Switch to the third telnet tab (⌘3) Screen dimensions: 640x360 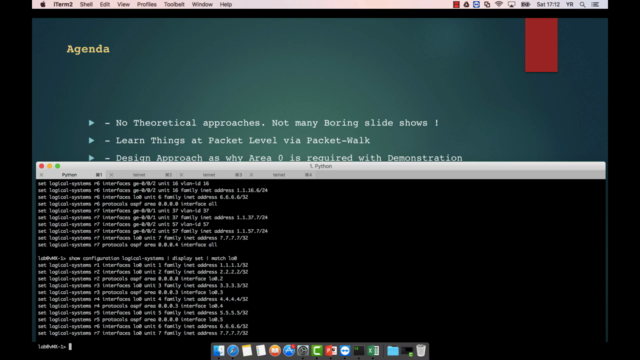coord(209,175)
